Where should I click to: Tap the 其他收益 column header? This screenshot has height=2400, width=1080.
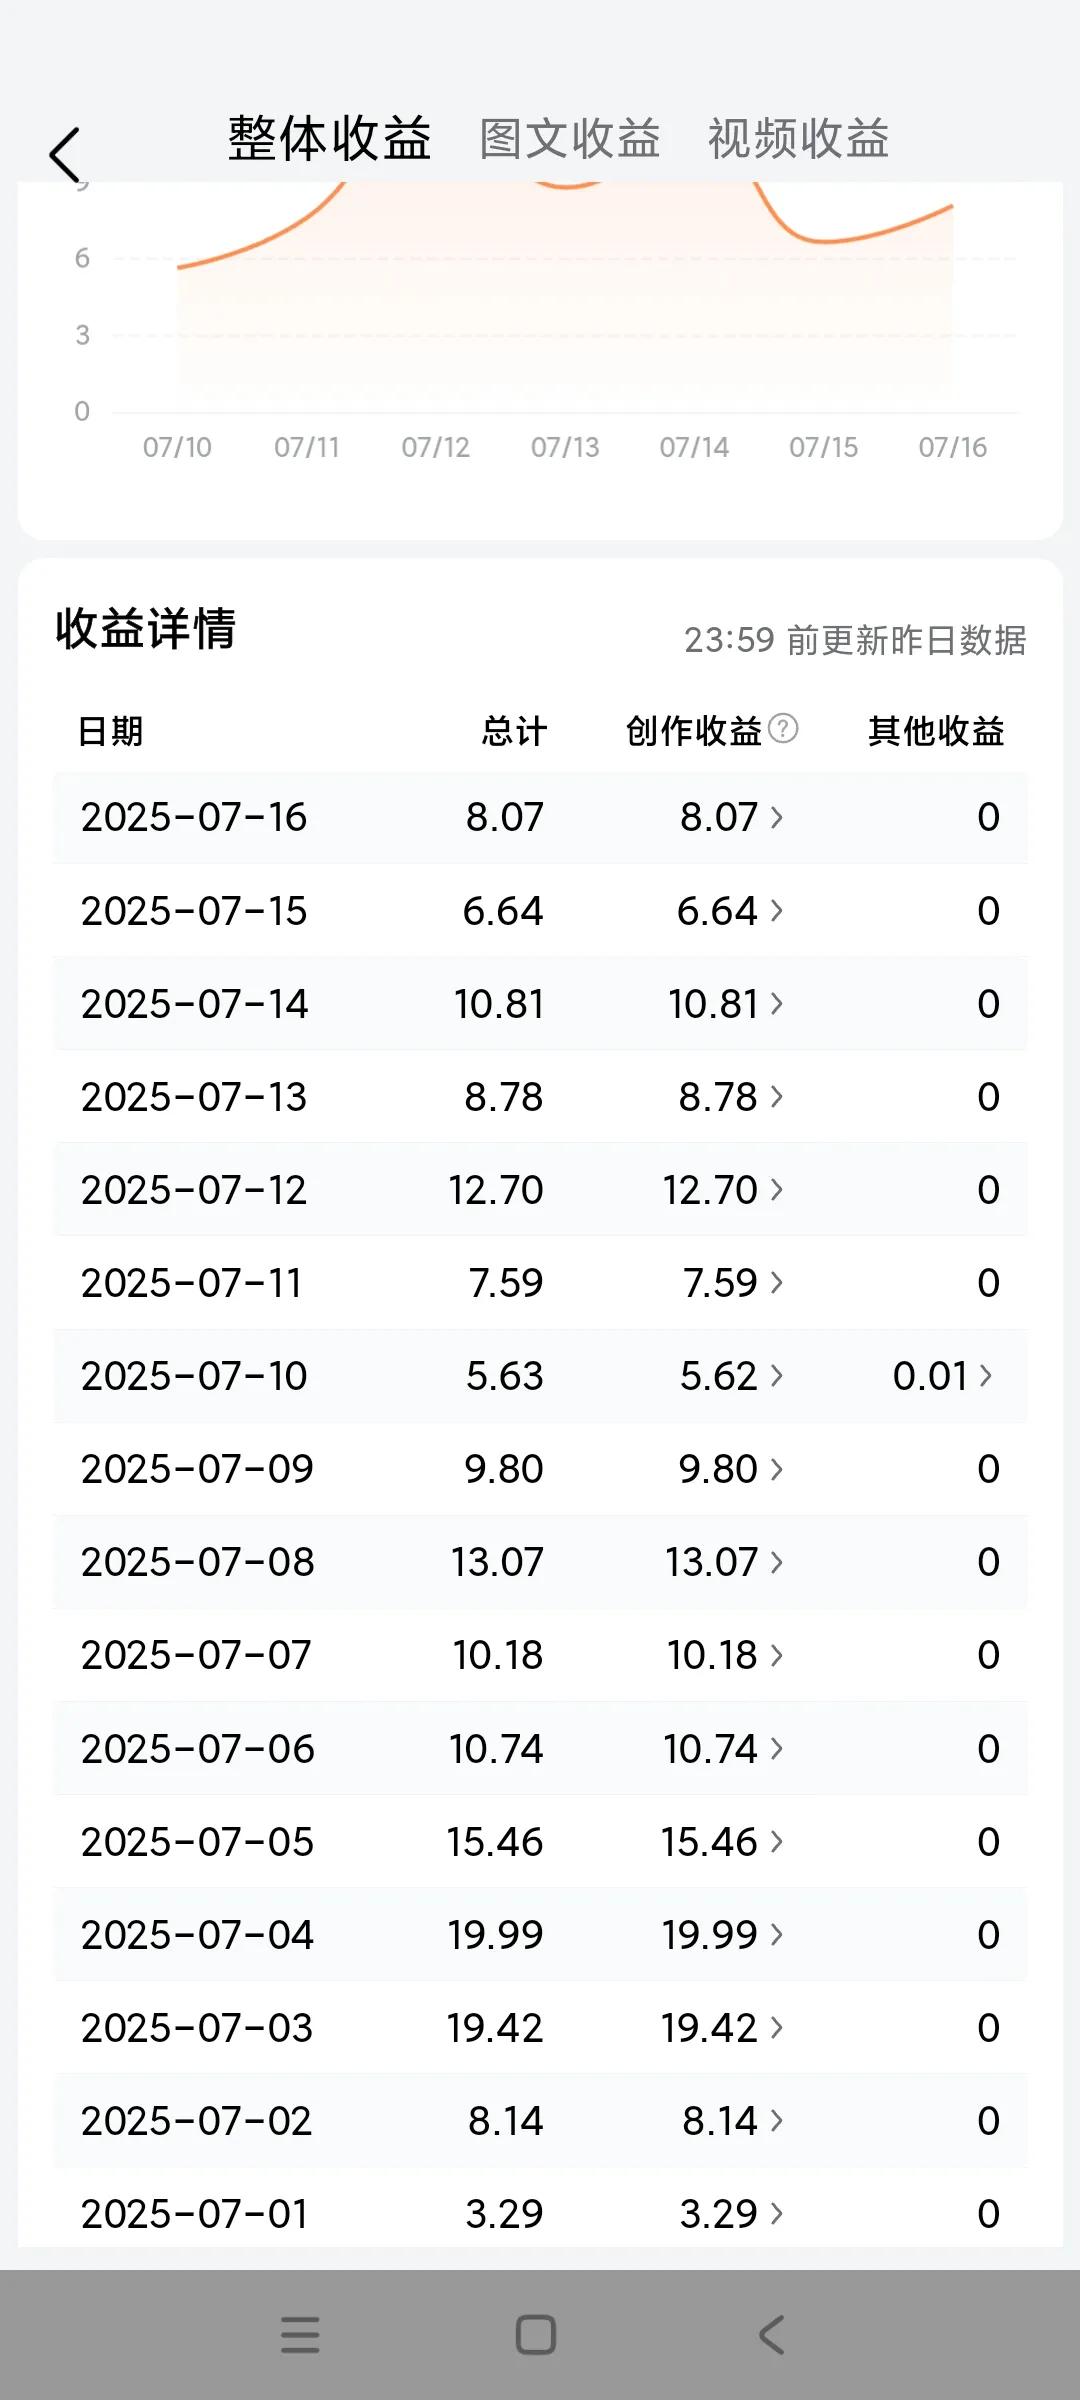click(x=936, y=731)
